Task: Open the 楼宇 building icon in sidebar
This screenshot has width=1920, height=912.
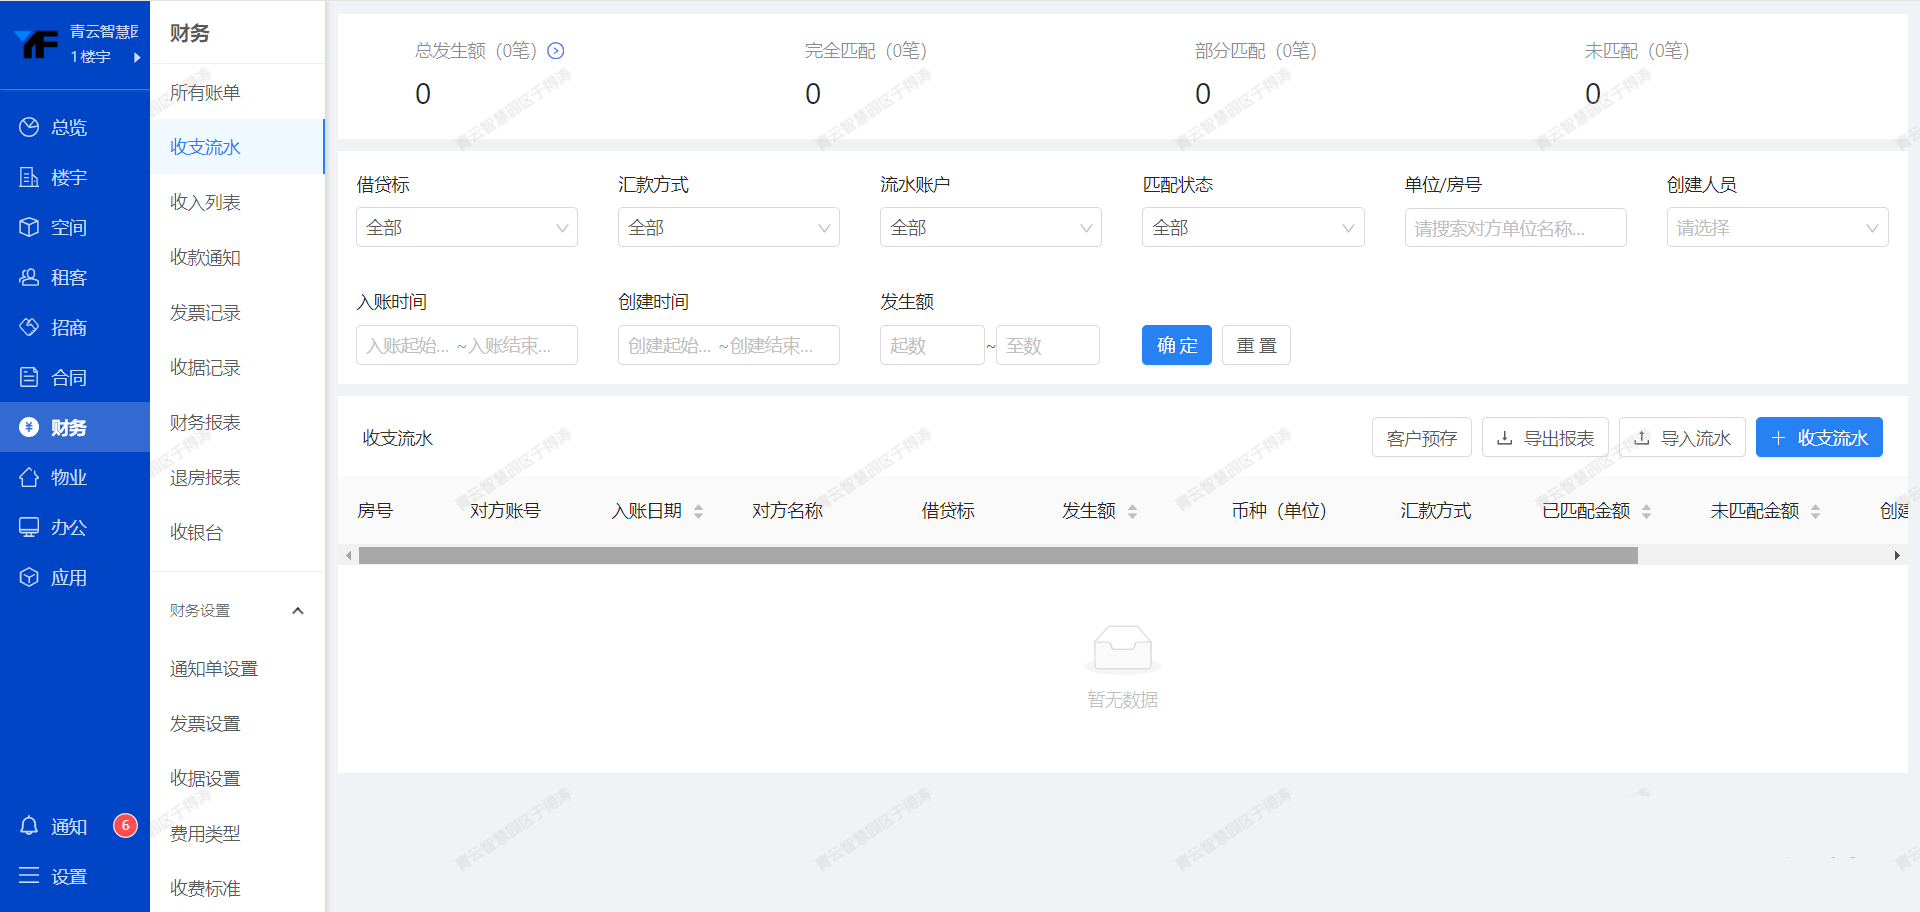Action: click(x=29, y=177)
